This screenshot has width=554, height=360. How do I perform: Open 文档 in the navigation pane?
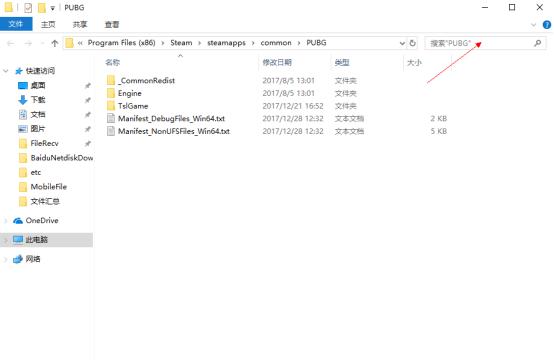(38, 114)
